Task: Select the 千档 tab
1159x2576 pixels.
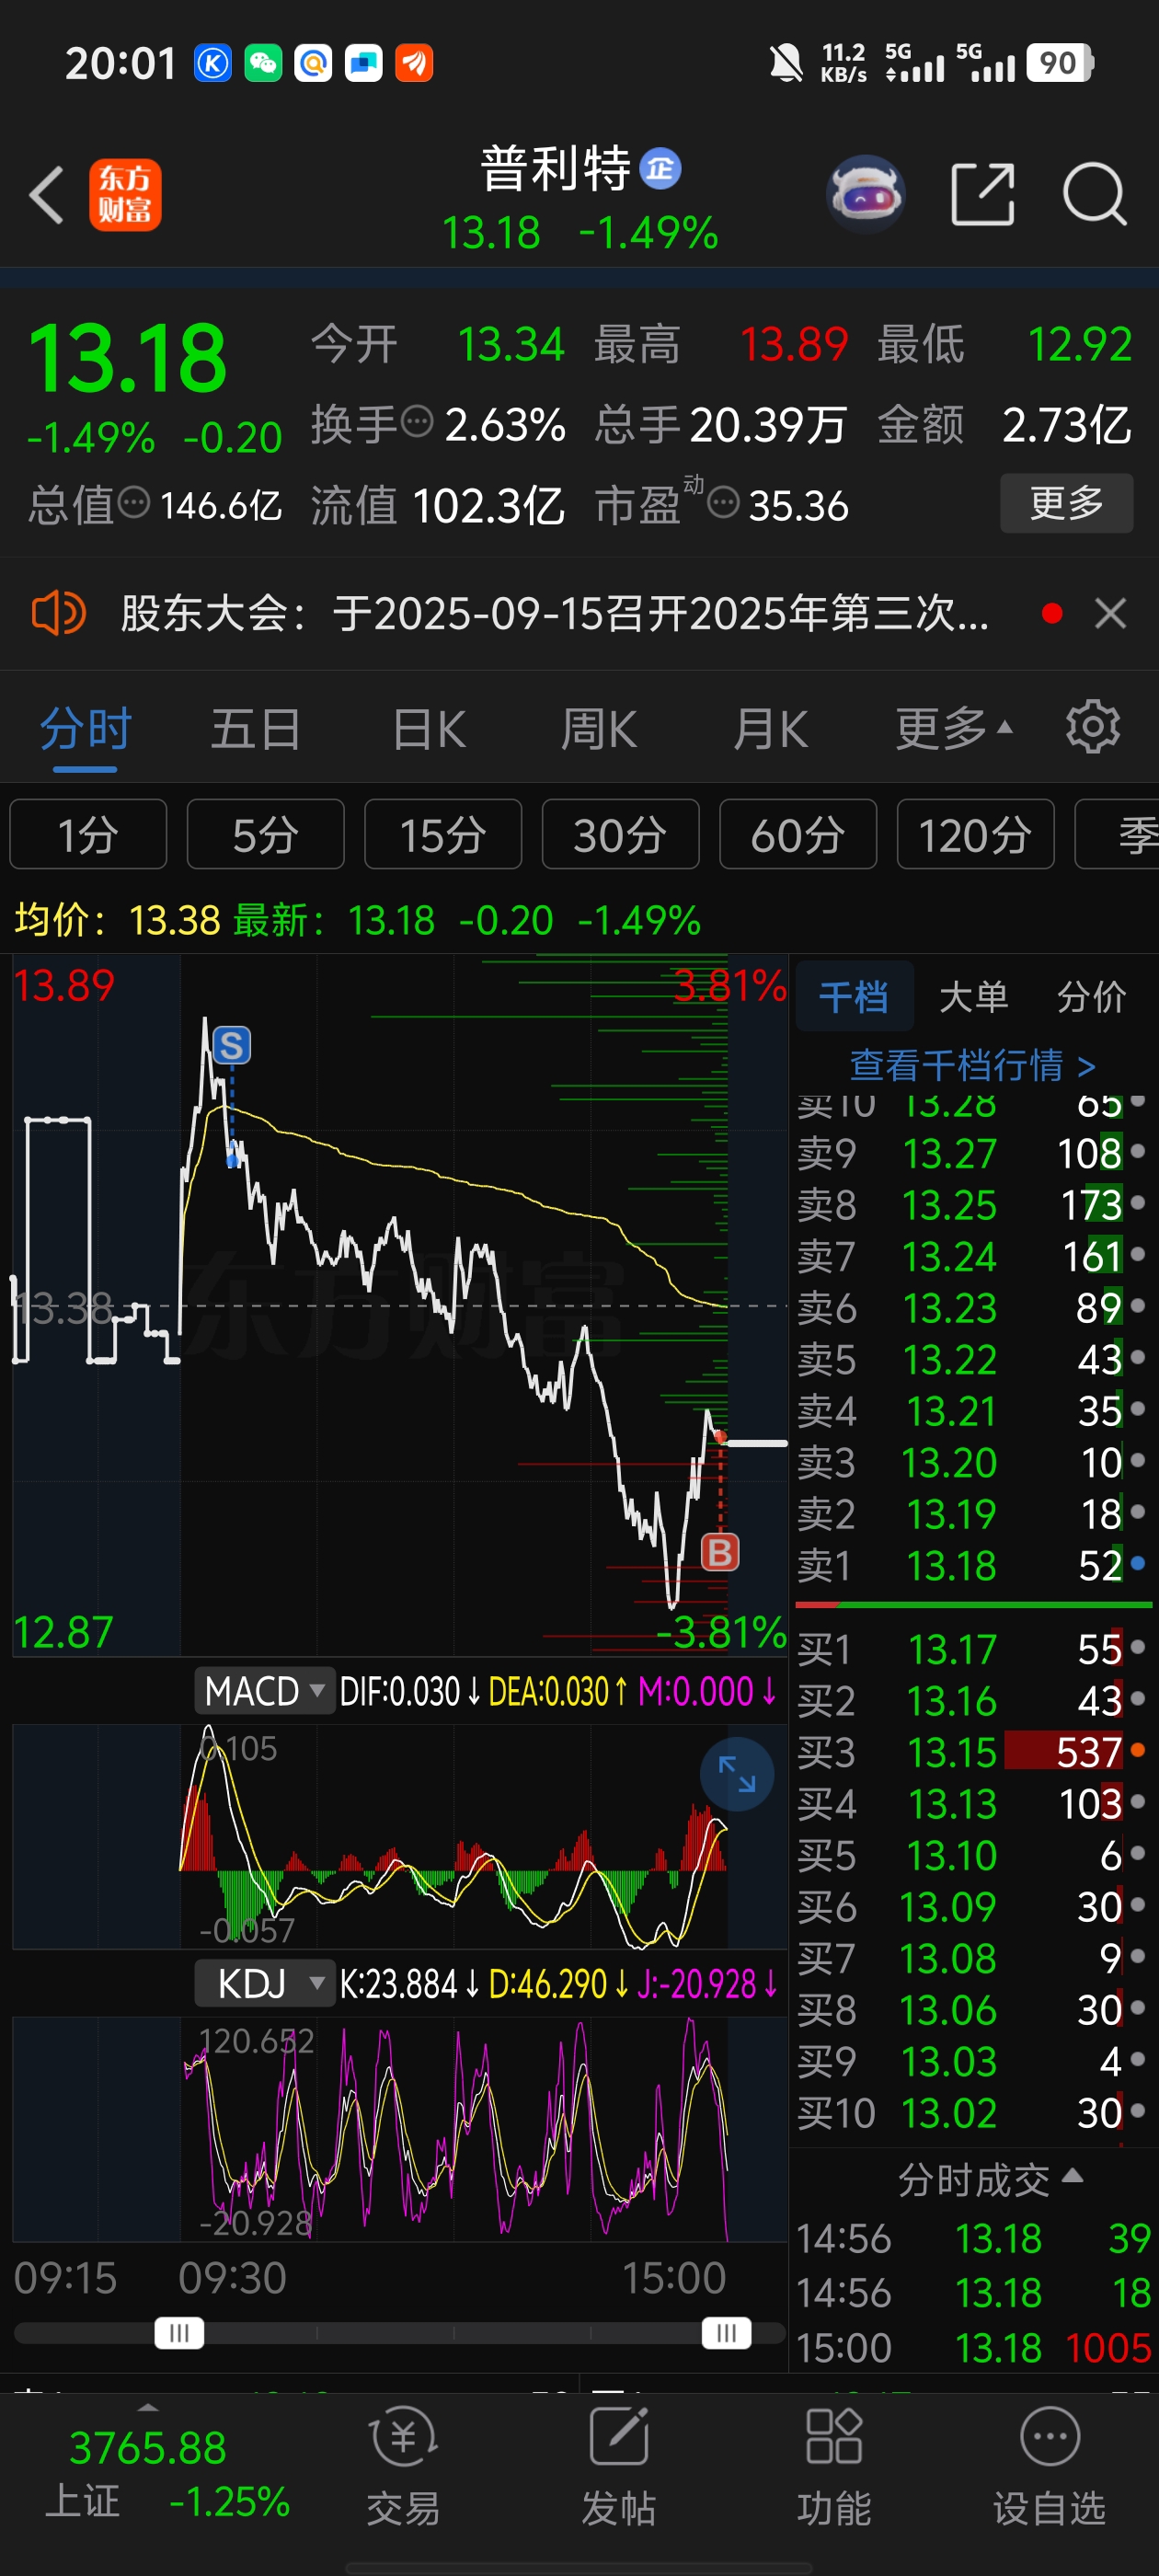Action: click(x=854, y=996)
